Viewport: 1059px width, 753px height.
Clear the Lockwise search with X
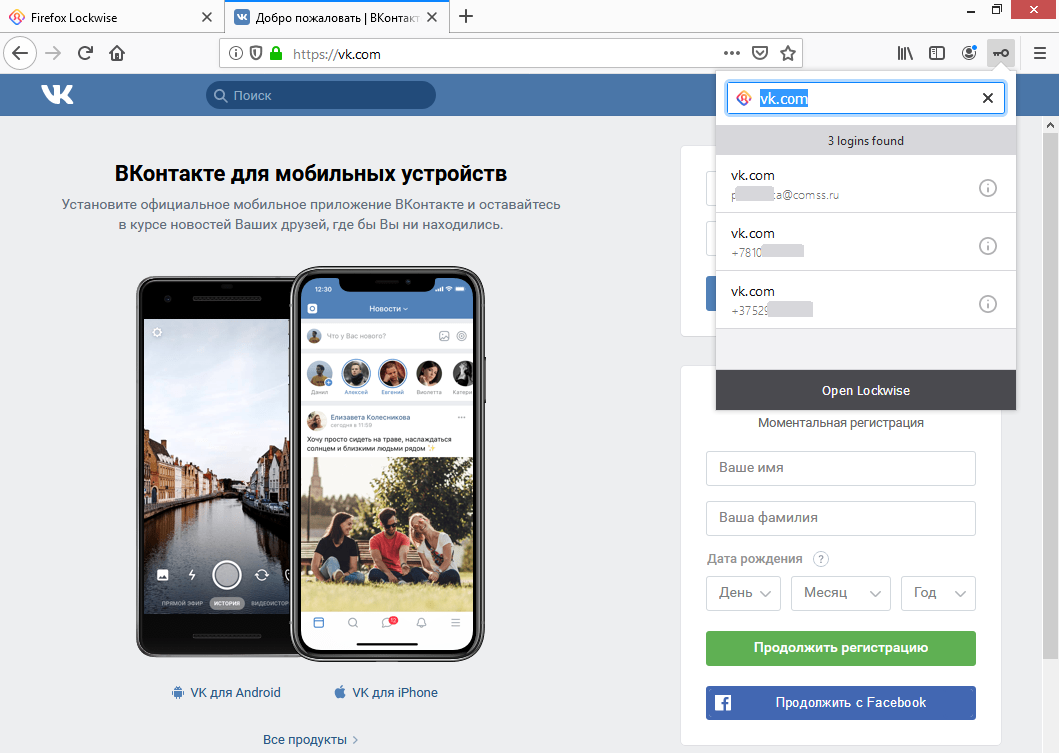click(987, 98)
